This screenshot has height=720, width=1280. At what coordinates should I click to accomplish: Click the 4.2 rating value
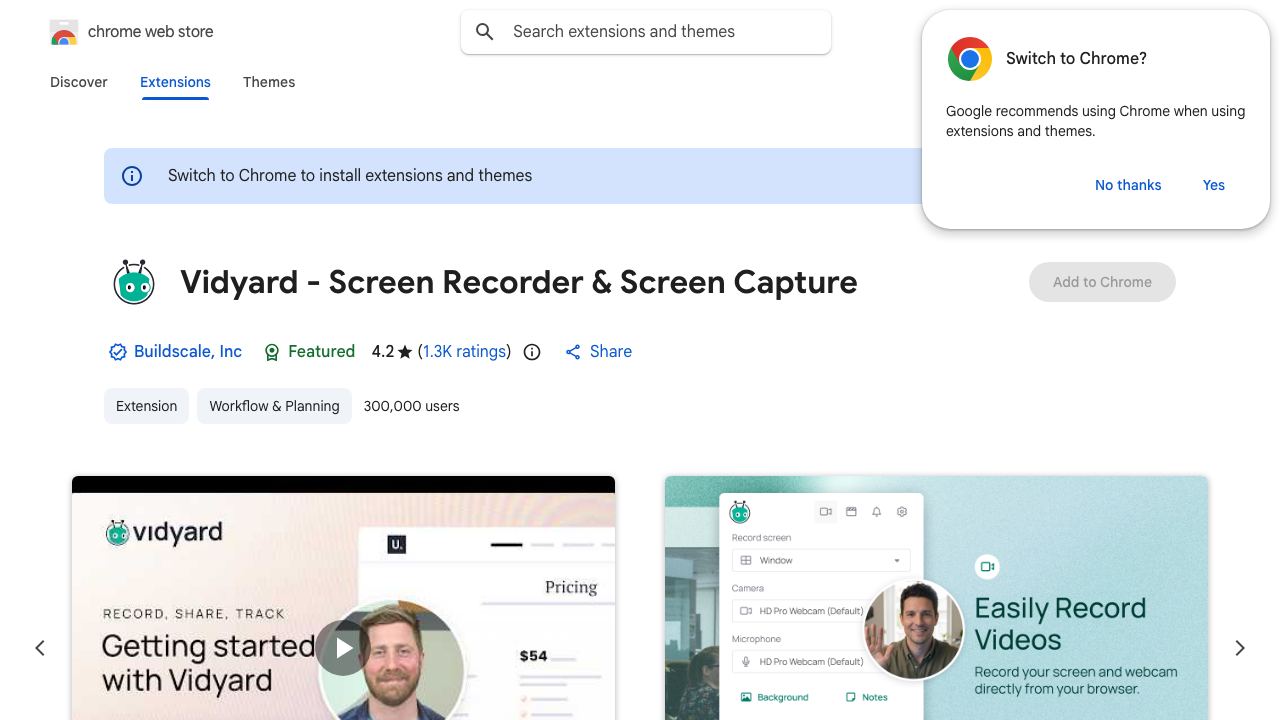point(383,352)
